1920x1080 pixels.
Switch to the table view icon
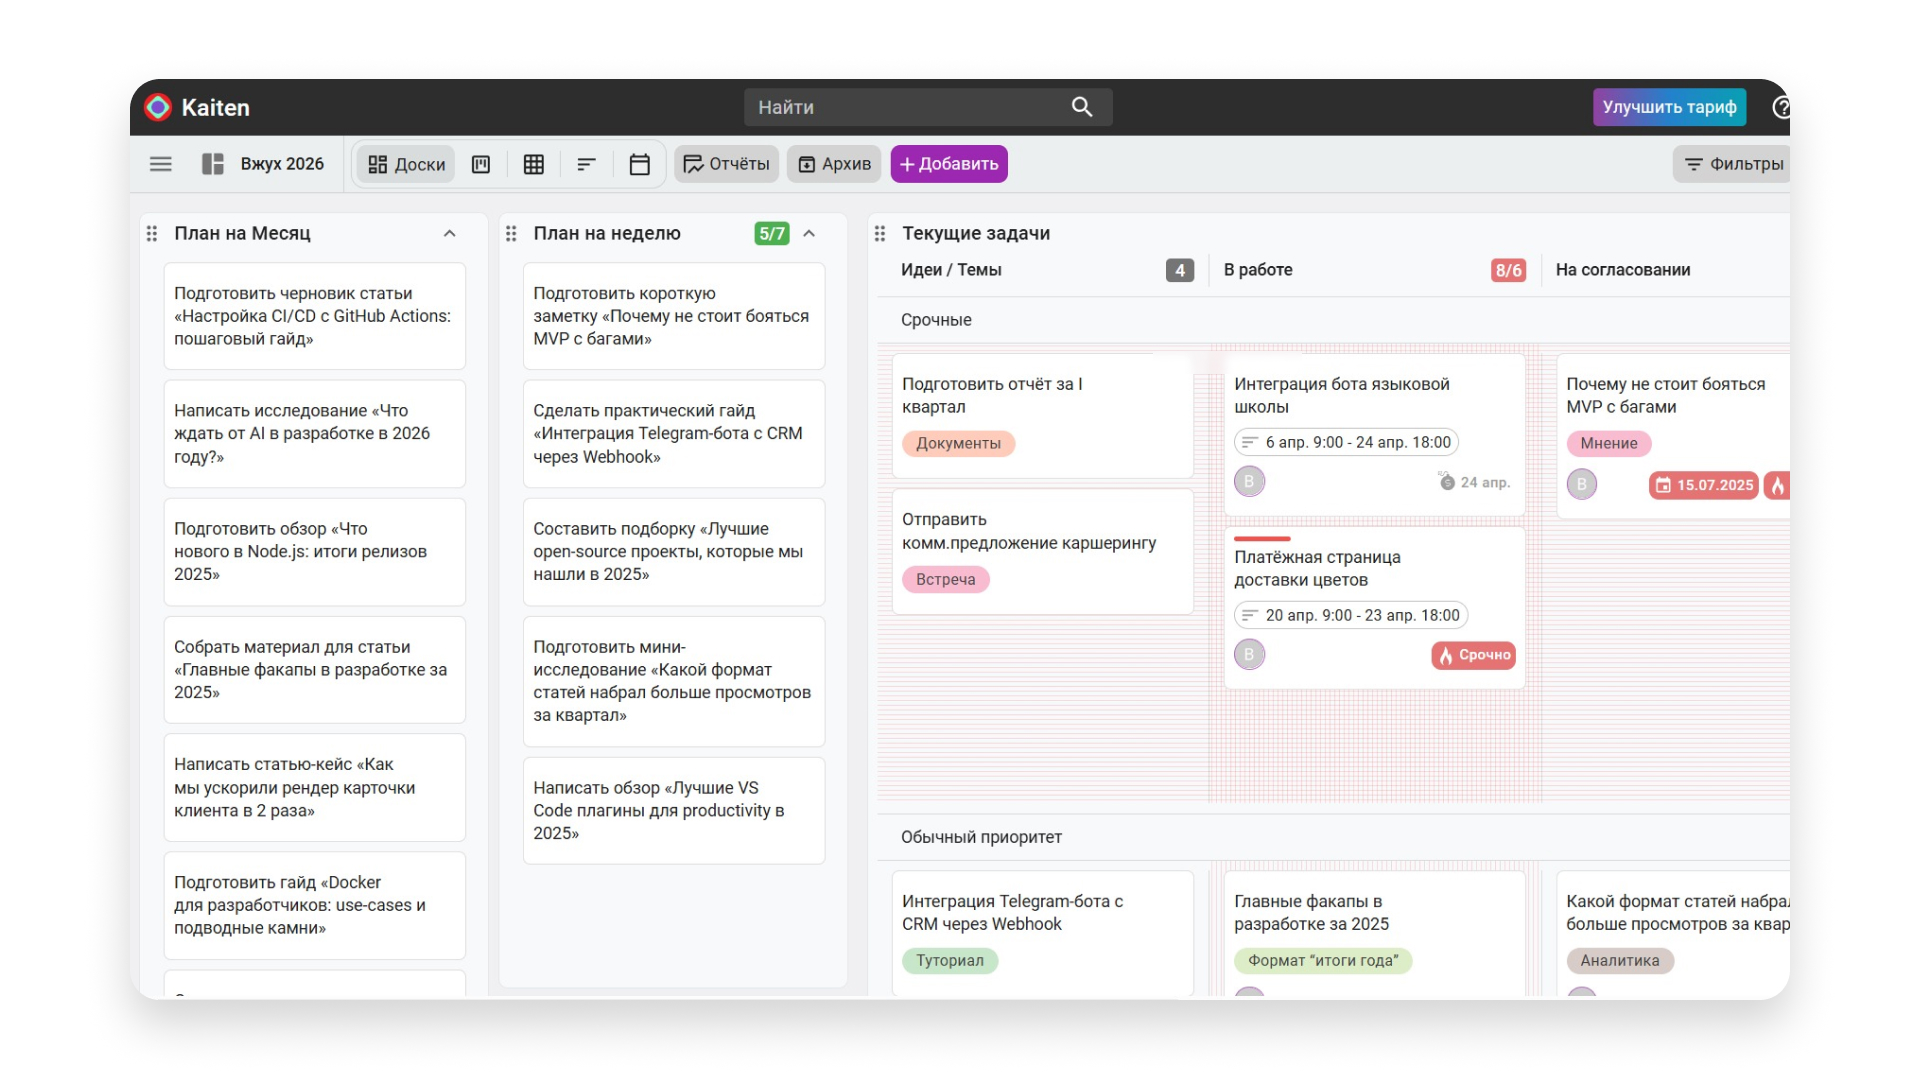pyautogui.click(x=534, y=164)
